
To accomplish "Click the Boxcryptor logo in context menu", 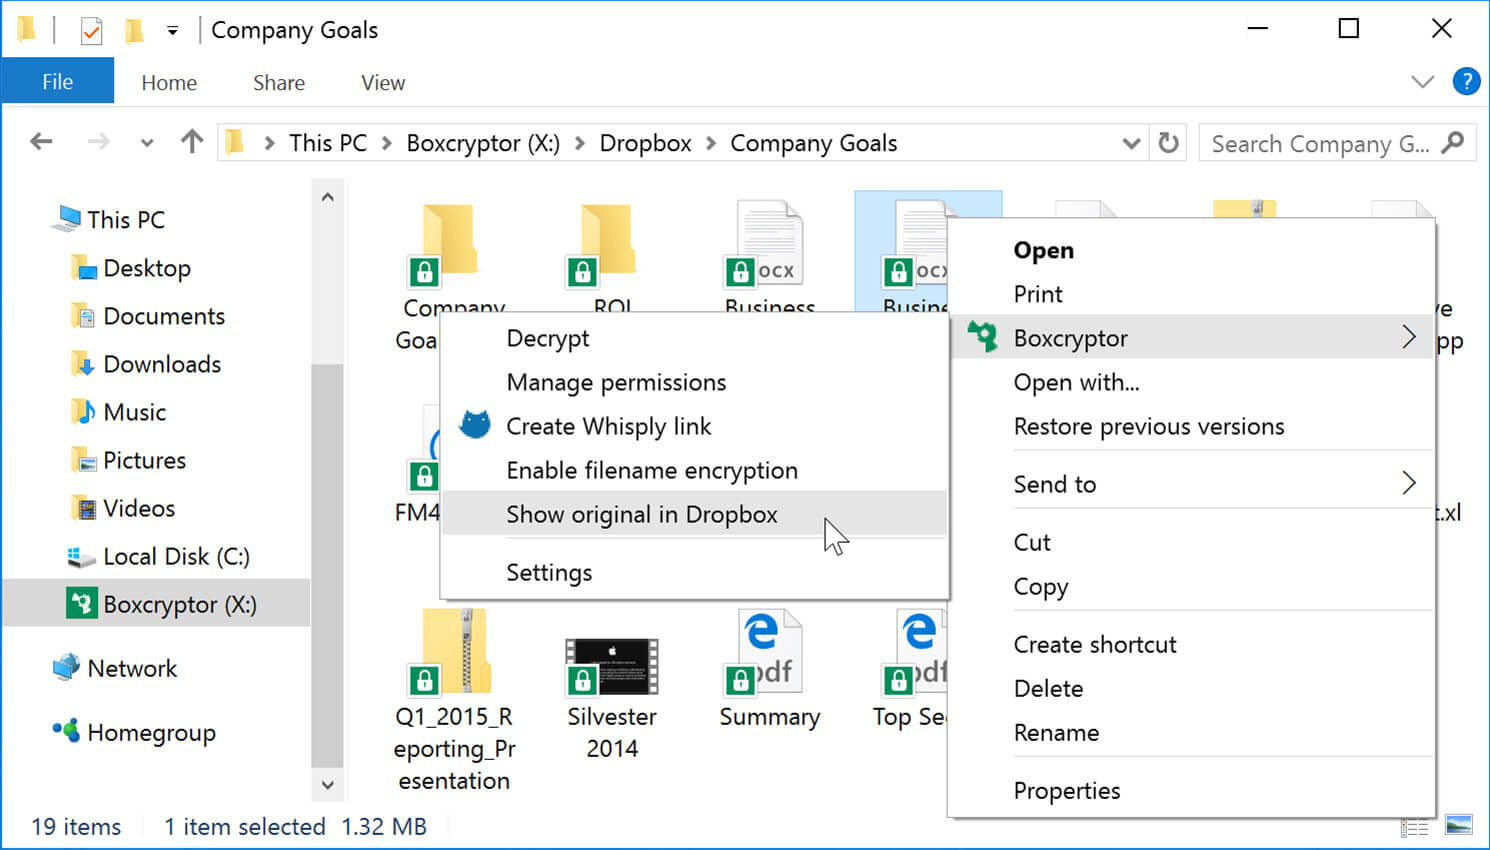I will [983, 338].
